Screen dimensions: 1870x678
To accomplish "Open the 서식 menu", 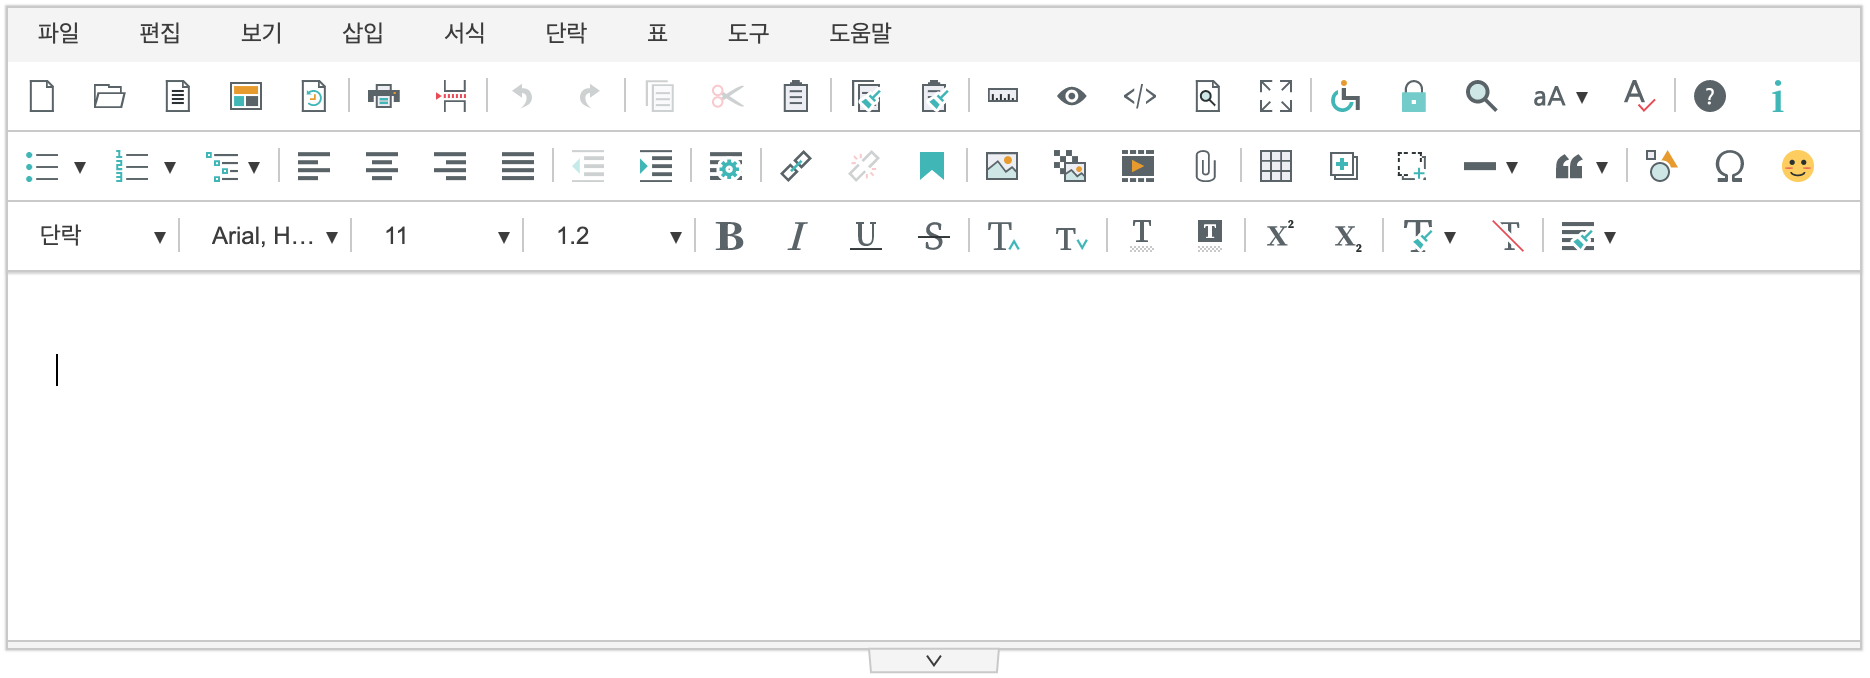I will click(464, 33).
